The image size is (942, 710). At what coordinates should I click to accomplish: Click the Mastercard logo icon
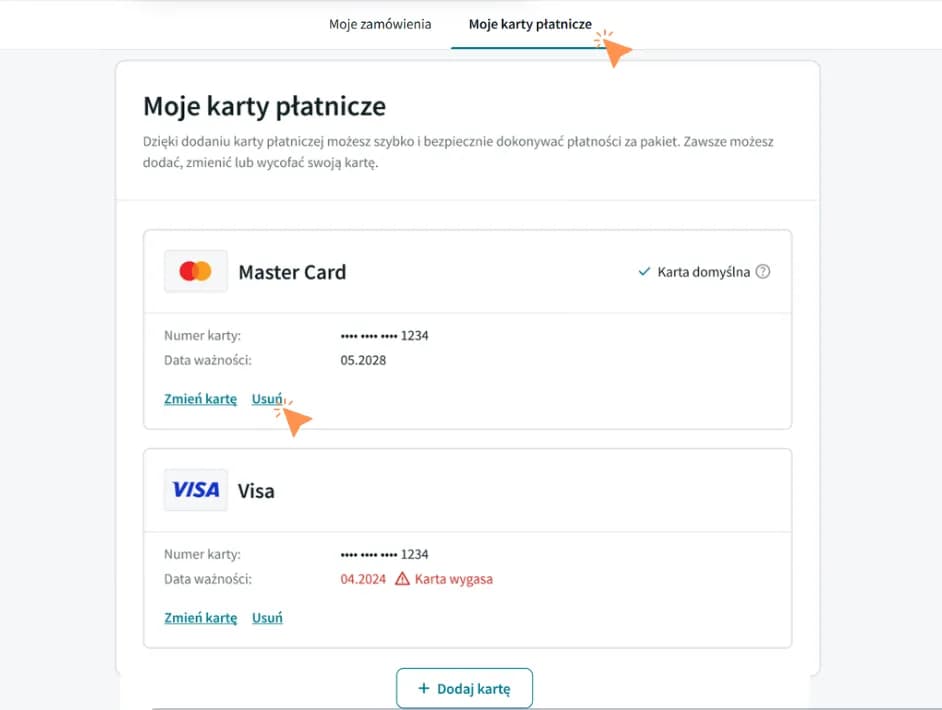pos(196,271)
